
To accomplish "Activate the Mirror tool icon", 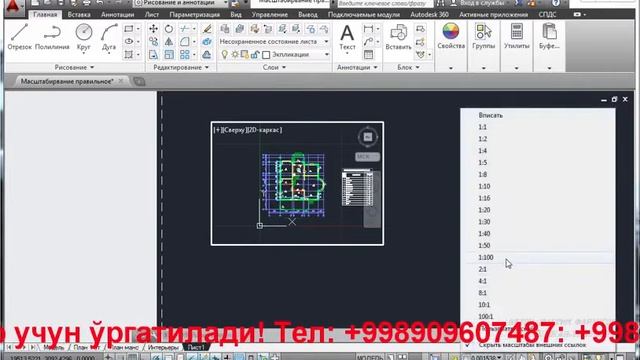I will coord(169,42).
